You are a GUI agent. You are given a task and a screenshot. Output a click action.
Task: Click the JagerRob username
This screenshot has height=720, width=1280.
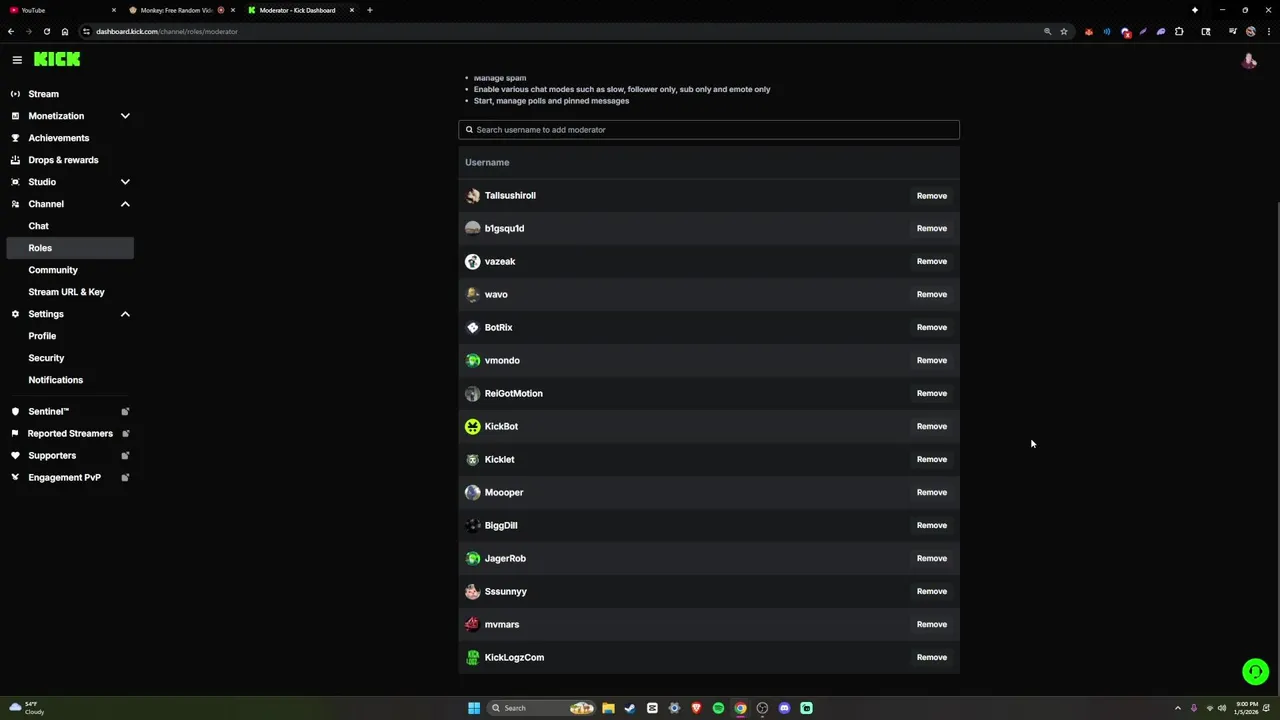(505, 559)
